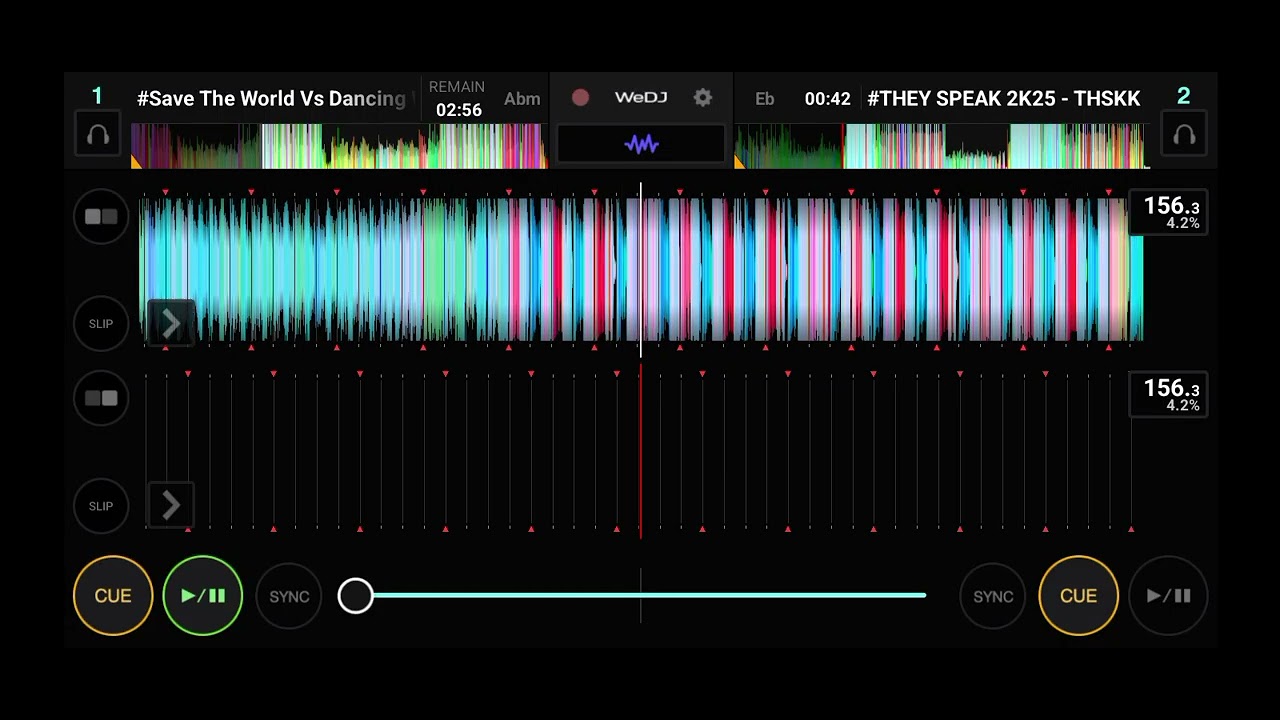Click the crossfader track's right end
1280x720 pixels.
[x=923, y=595]
